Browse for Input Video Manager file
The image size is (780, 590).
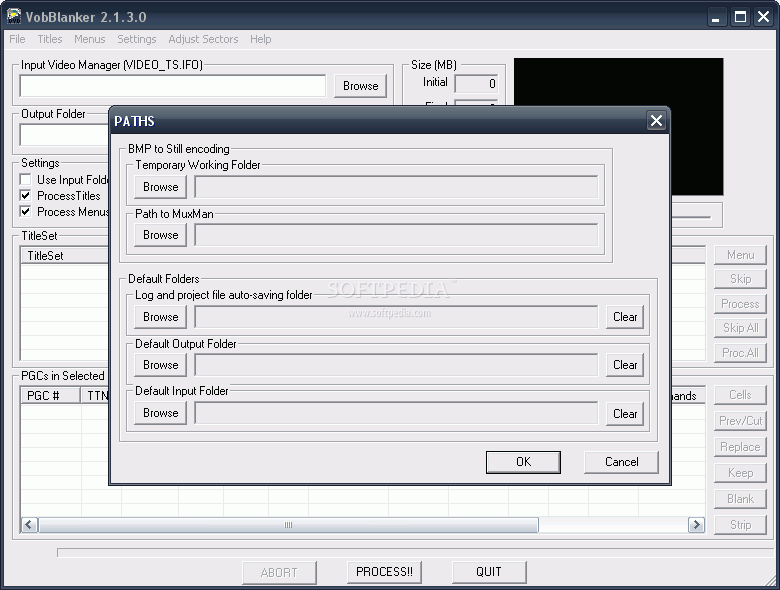click(361, 86)
